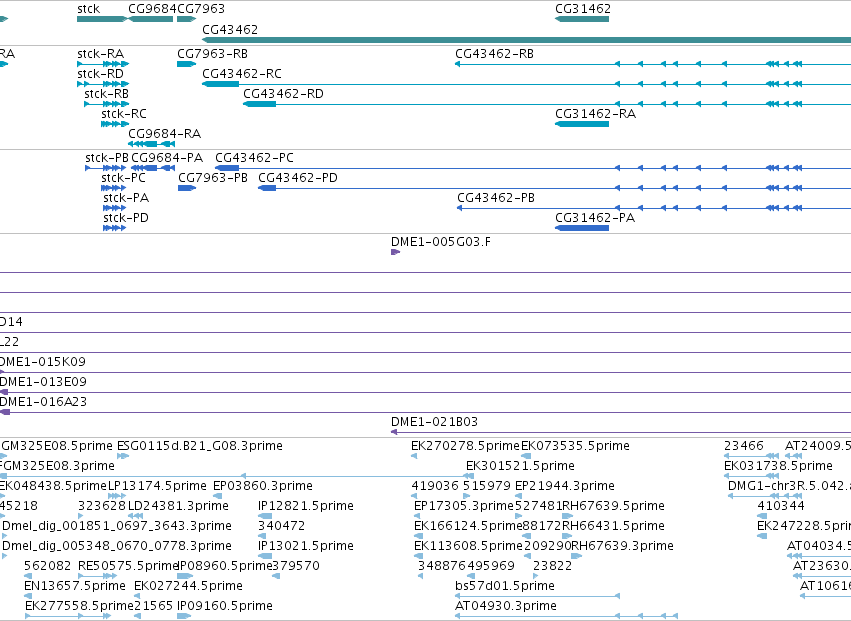Click the CG43462 gene span label
851x621 pixels.
[230, 29]
